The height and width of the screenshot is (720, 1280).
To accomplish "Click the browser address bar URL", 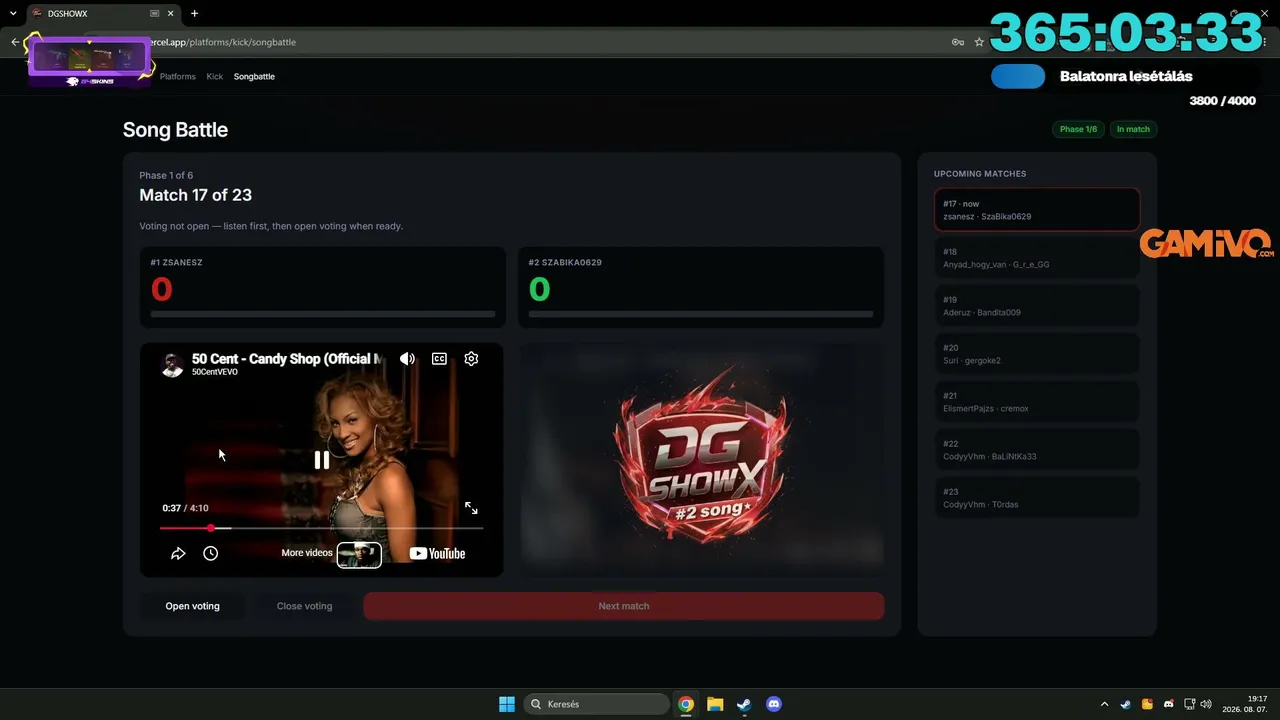I will pyautogui.click(x=222, y=42).
